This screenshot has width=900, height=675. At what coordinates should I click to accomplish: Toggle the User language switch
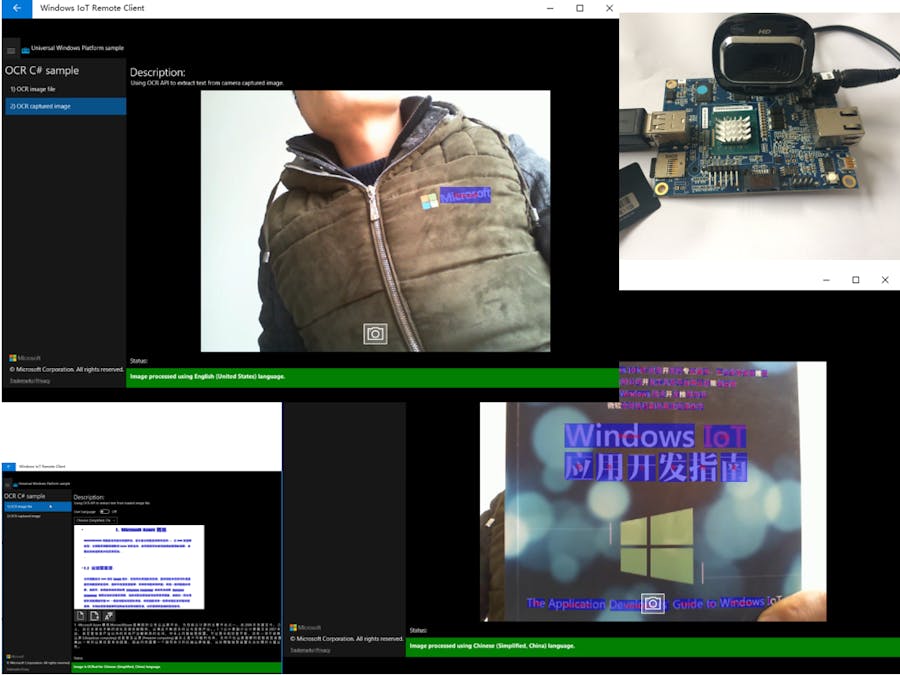(104, 510)
